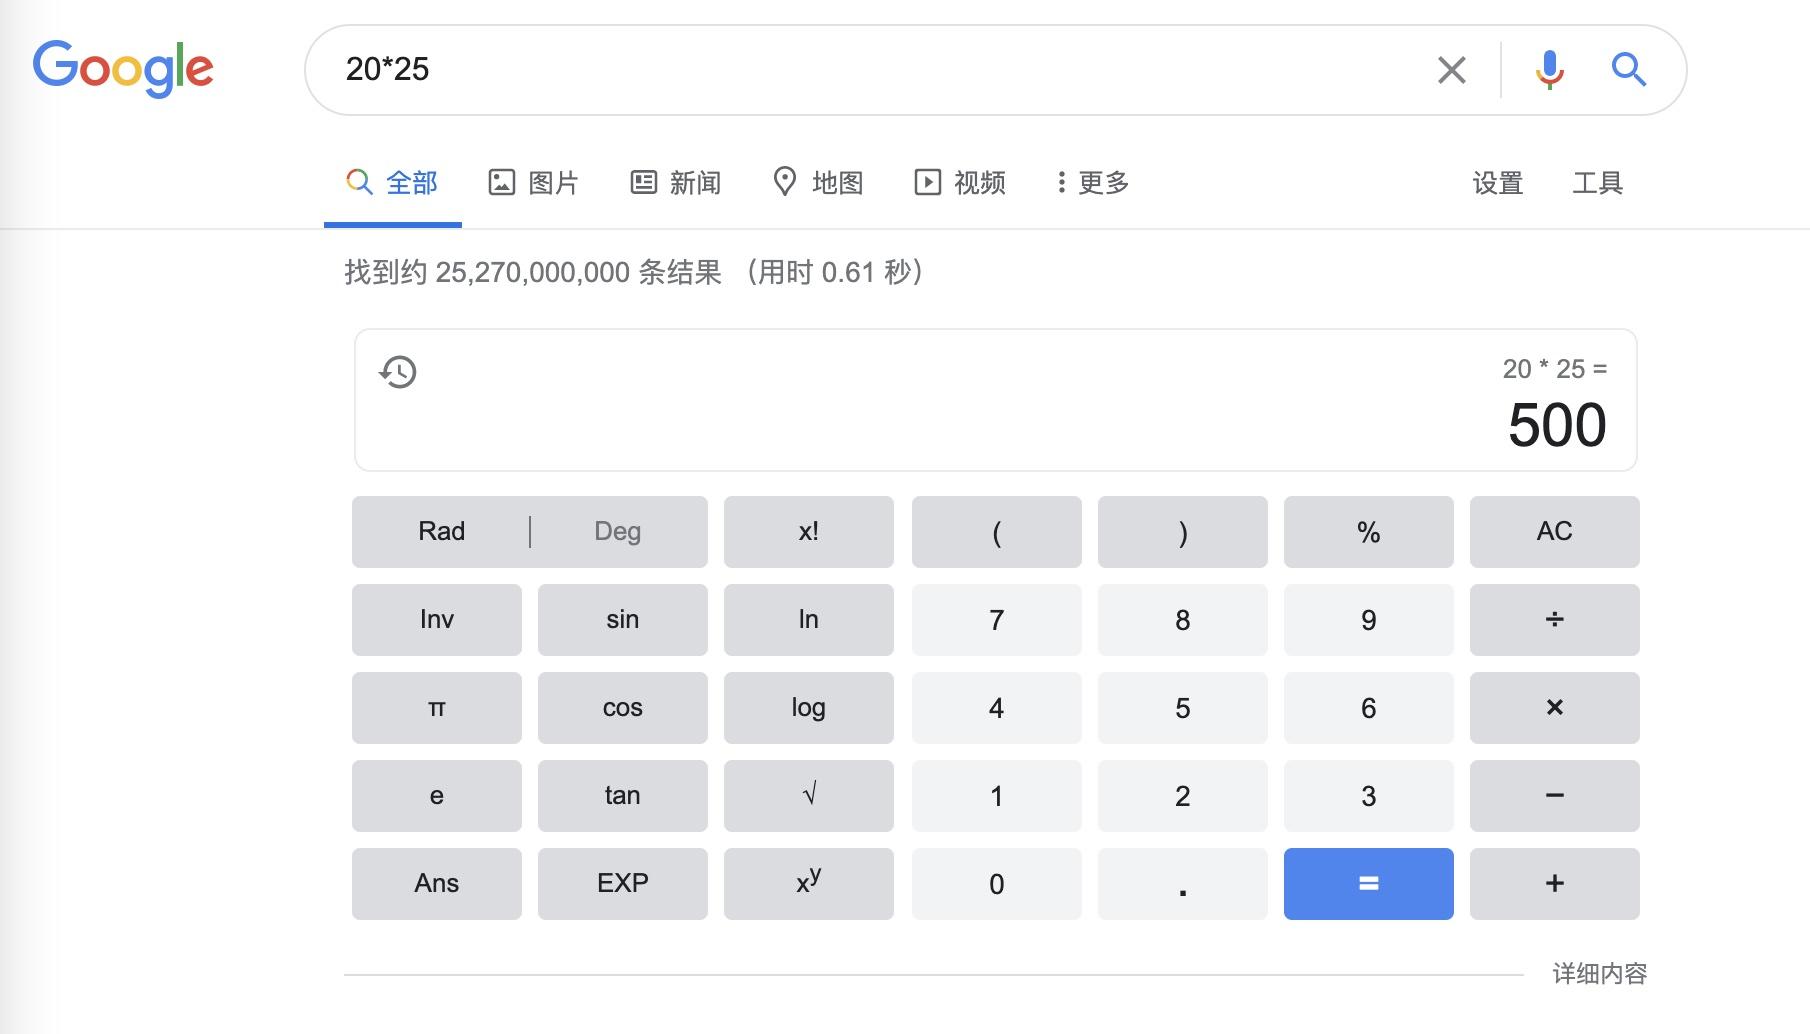Click the Ans previous answer key
Viewport: 1810px width, 1034px height.
[x=437, y=884]
